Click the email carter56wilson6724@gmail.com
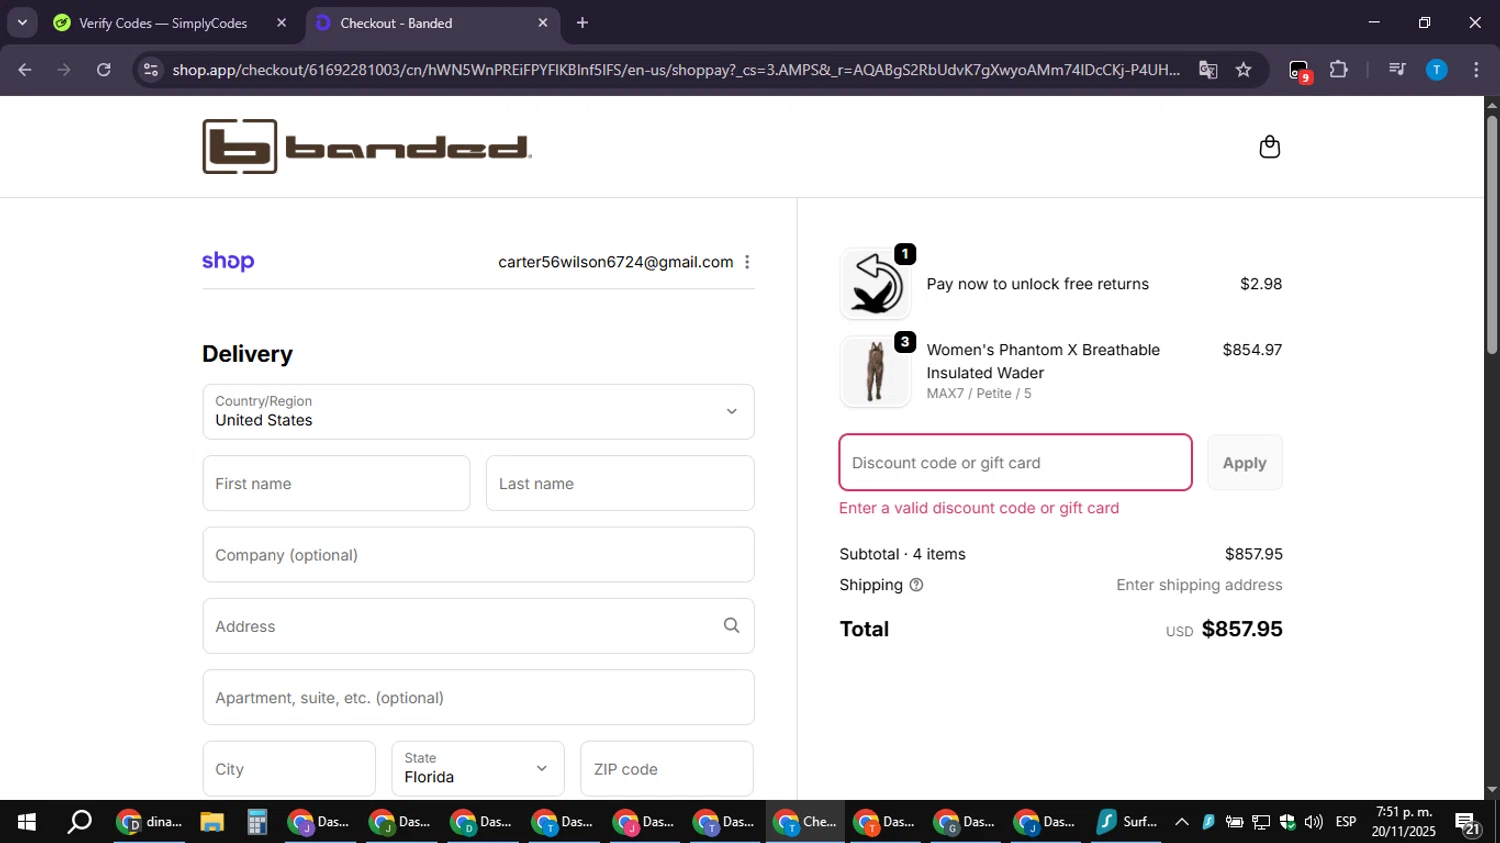Image resolution: width=1500 pixels, height=843 pixels. click(x=616, y=262)
